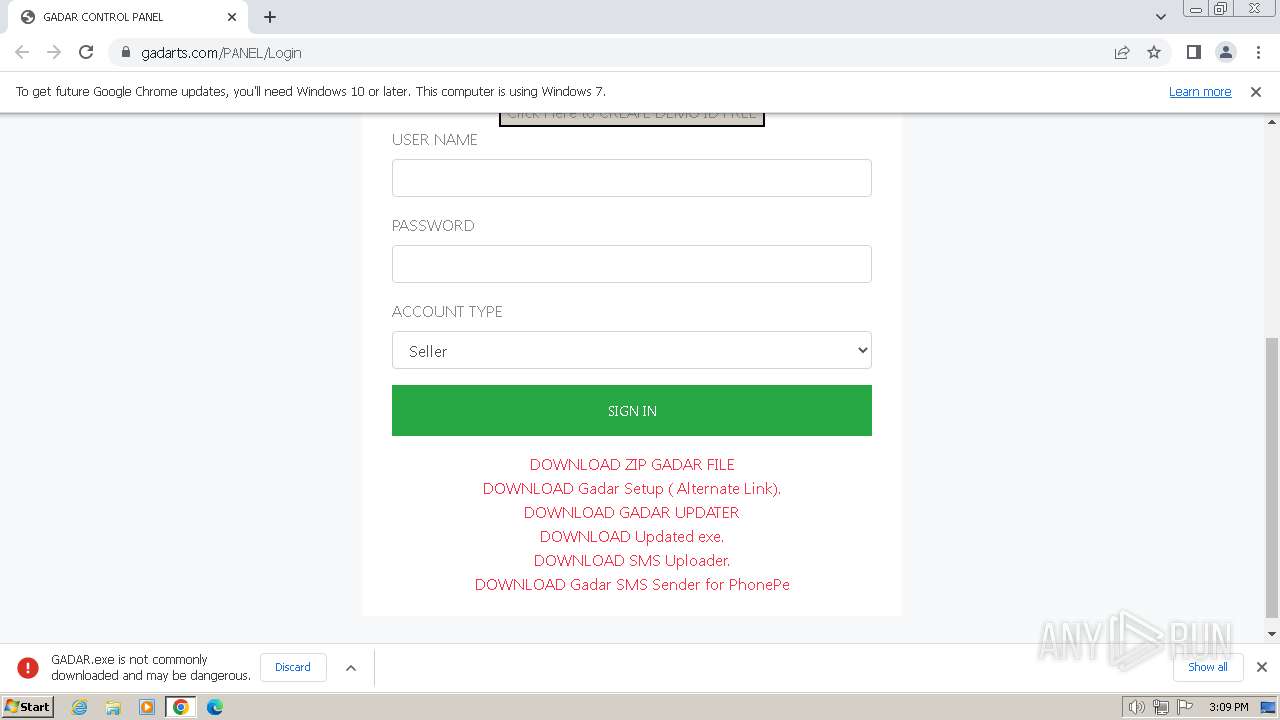Screen dimensions: 1280x720
Task: Open Windows Media Player from taskbar
Action: tap(147, 706)
